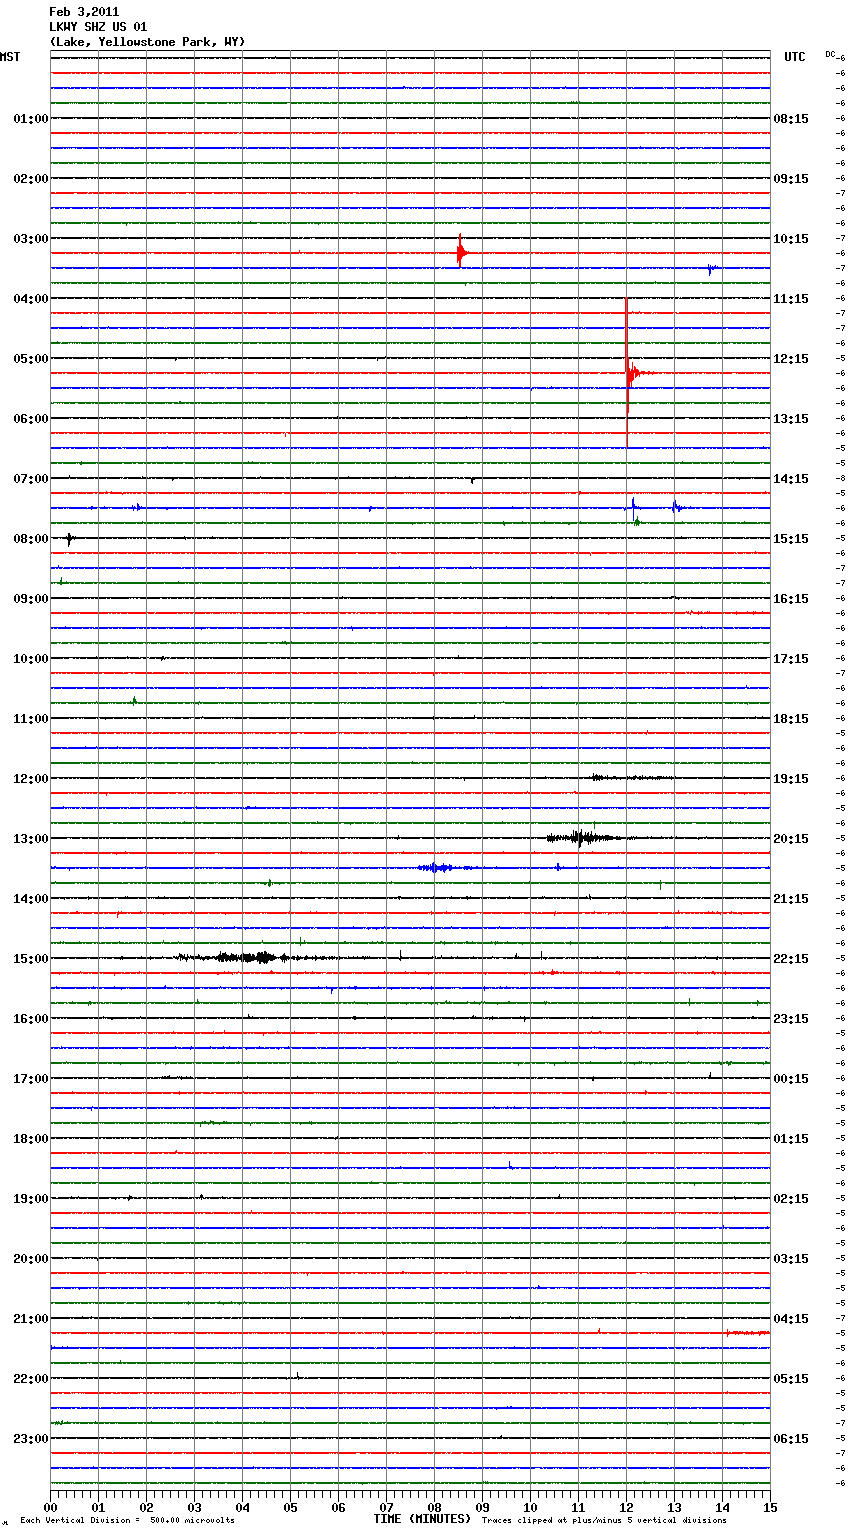Select the 10:00 MST time label

(x=31, y=659)
